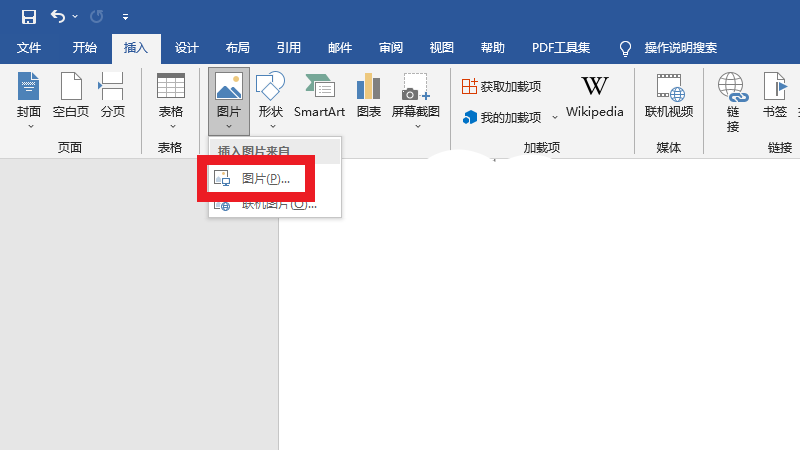The width and height of the screenshot is (800, 450).
Task: Insert online video (联机视频)
Action: click(x=669, y=98)
